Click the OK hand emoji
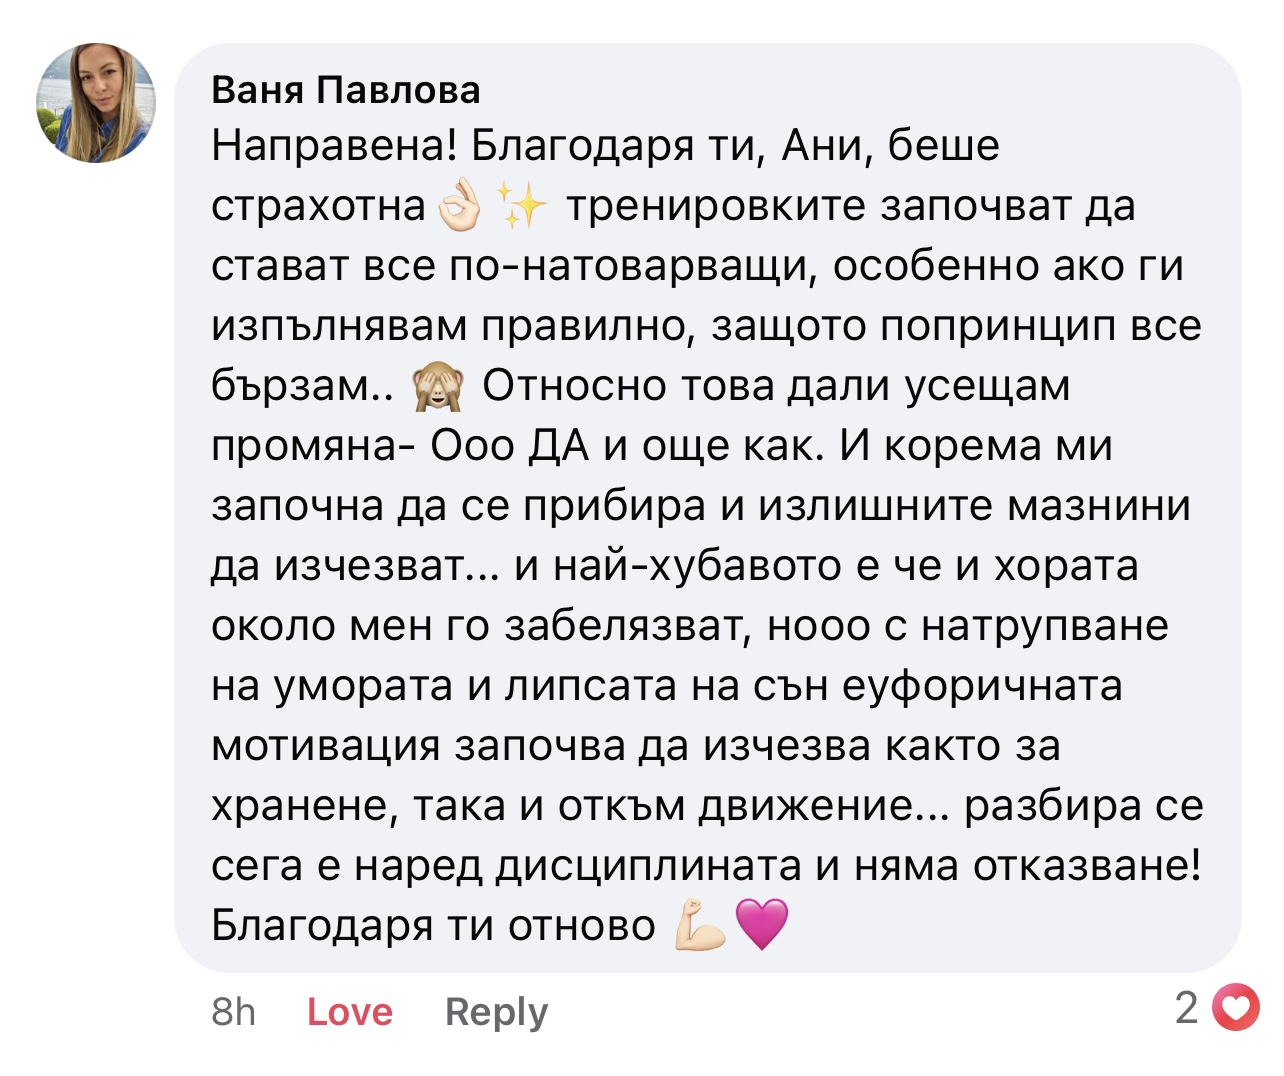The image size is (1284, 1076). pos(459,205)
